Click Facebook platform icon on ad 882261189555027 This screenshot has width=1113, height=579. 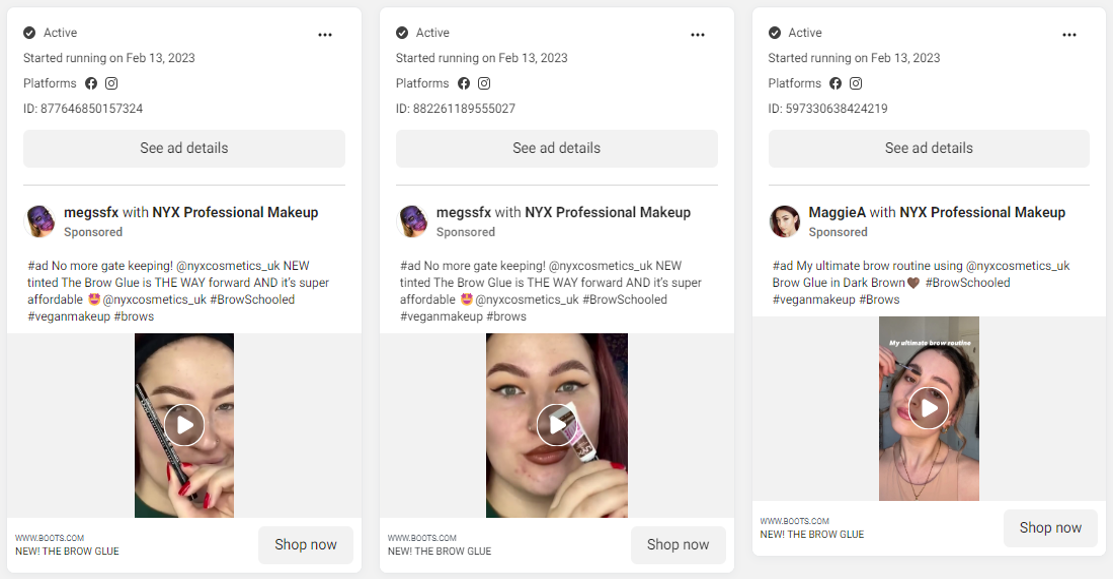pyautogui.click(x=464, y=83)
